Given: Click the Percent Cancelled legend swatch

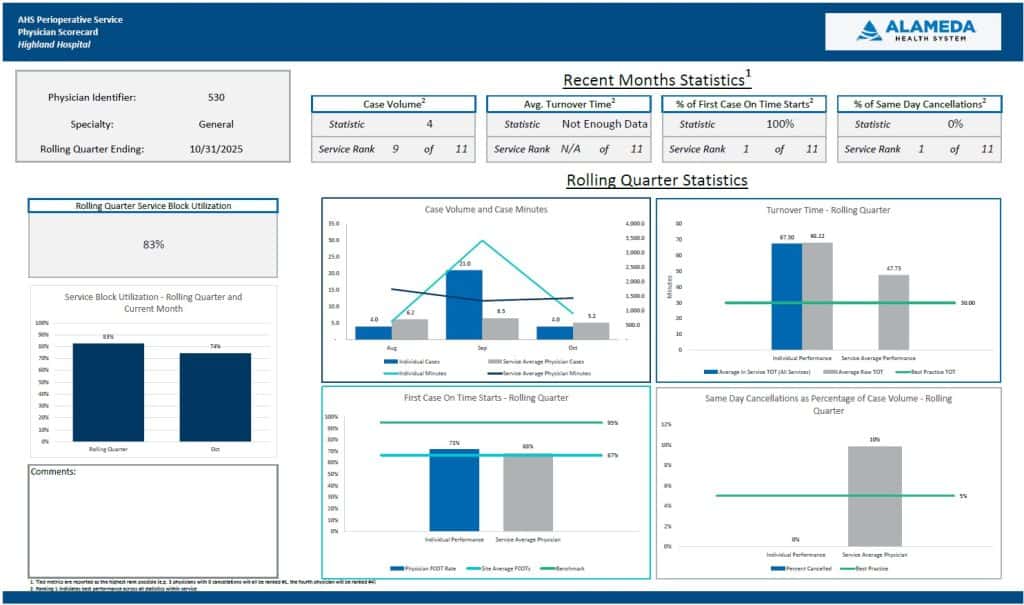Looking at the screenshot, I should click(777, 568).
